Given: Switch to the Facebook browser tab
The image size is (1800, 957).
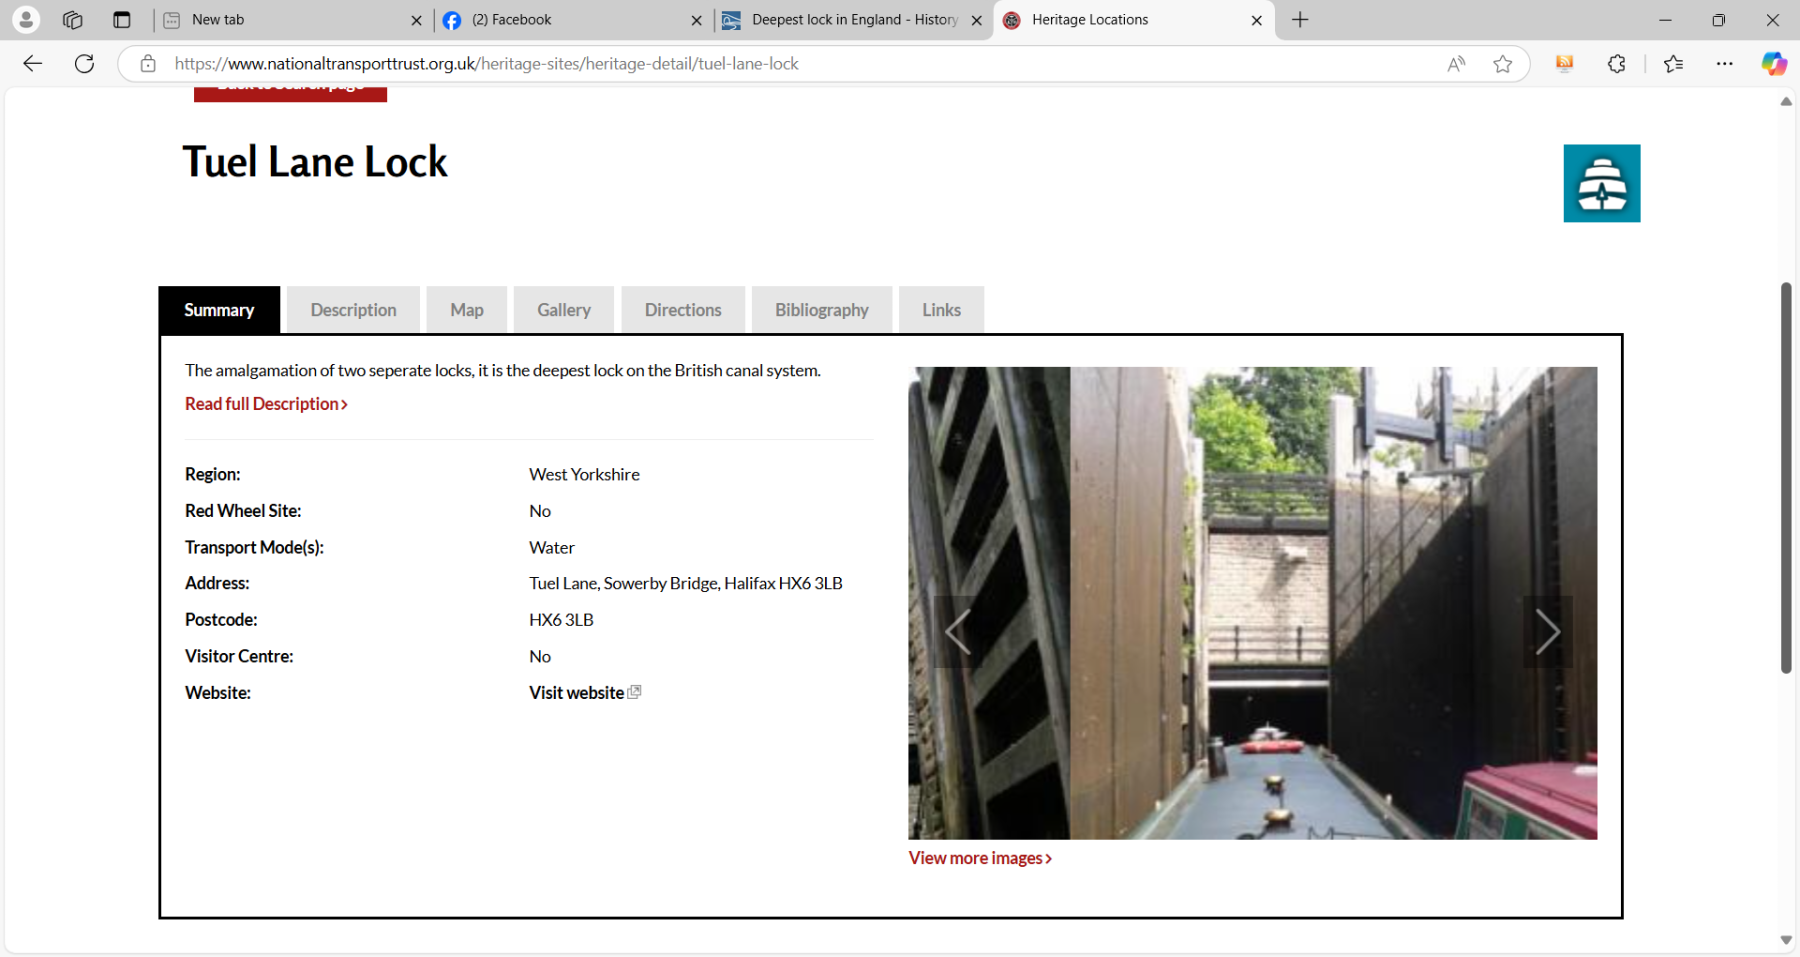Looking at the screenshot, I should [574, 20].
